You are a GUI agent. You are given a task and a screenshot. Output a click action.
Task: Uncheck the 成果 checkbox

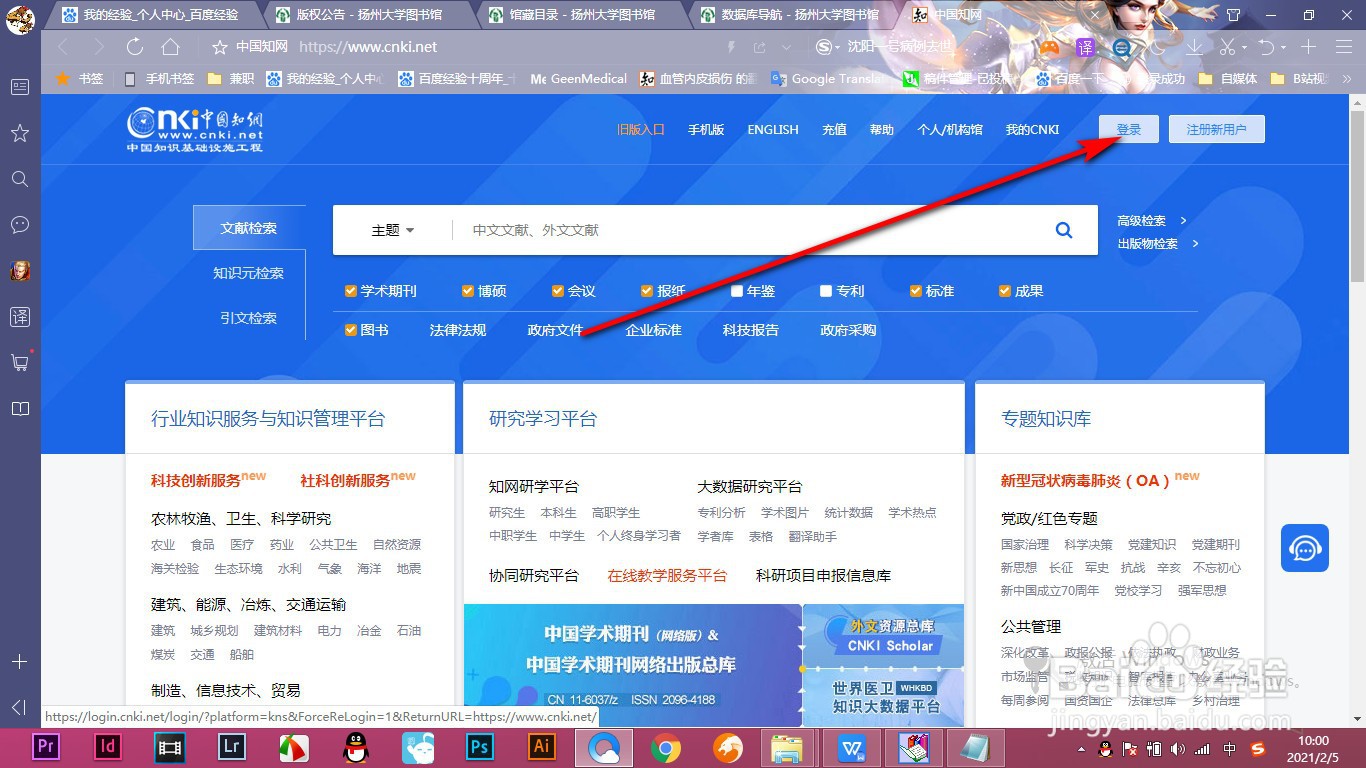[1005, 291]
